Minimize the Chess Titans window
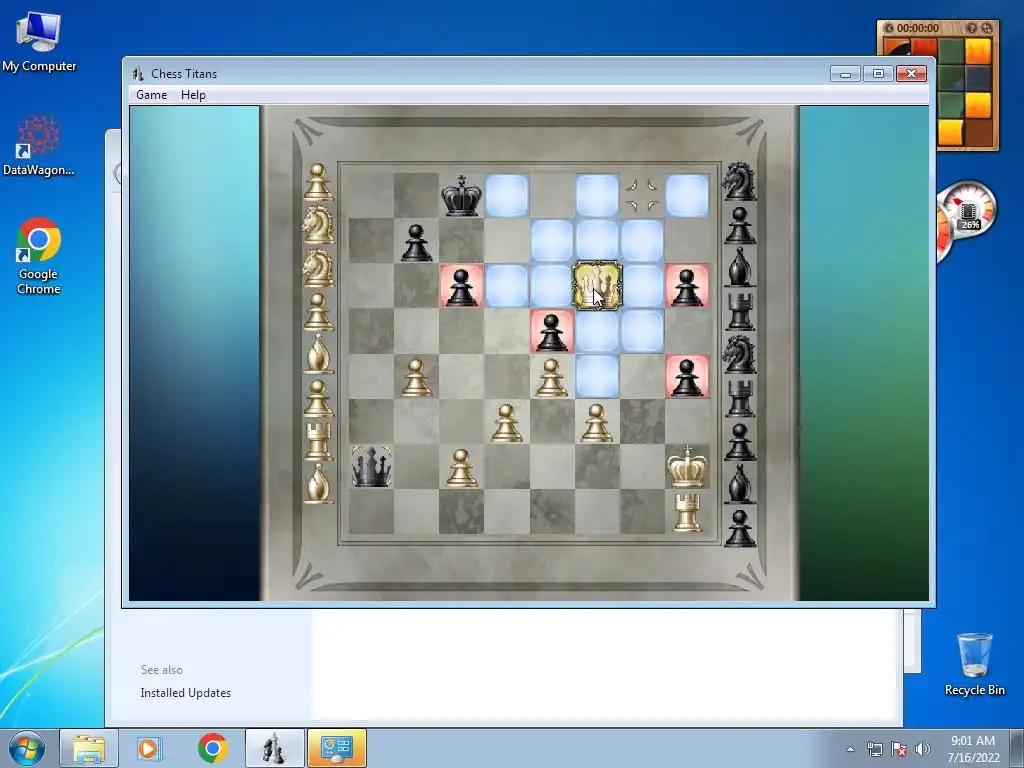Image resolution: width=1024 pixels, height=768 pixels. tap(845, 74)
